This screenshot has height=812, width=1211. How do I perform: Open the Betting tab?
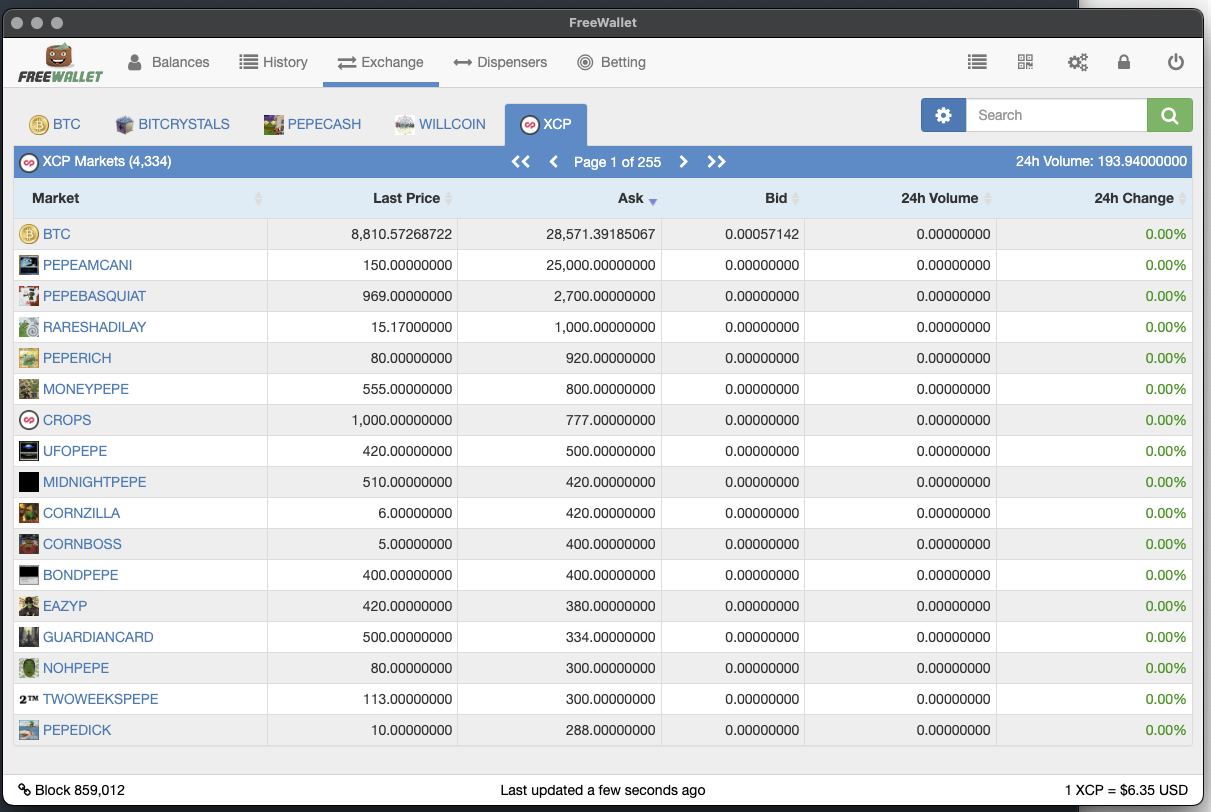pyautogui.click(x=611, y=62)
